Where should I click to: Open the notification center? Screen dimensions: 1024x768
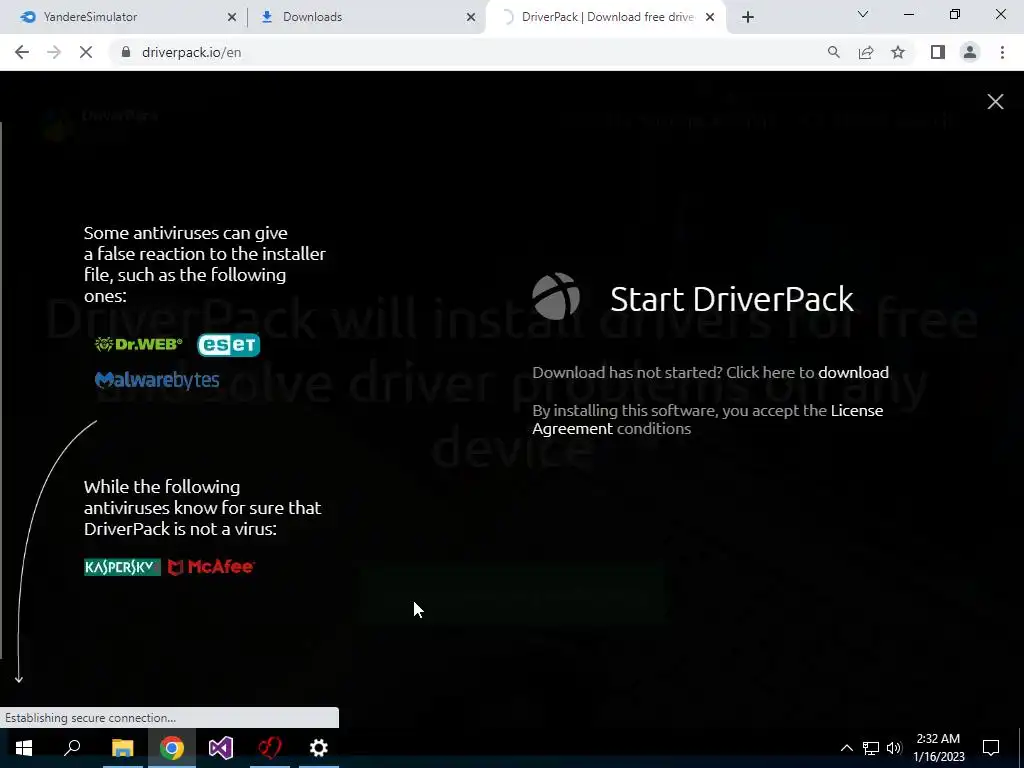[991, 748]
